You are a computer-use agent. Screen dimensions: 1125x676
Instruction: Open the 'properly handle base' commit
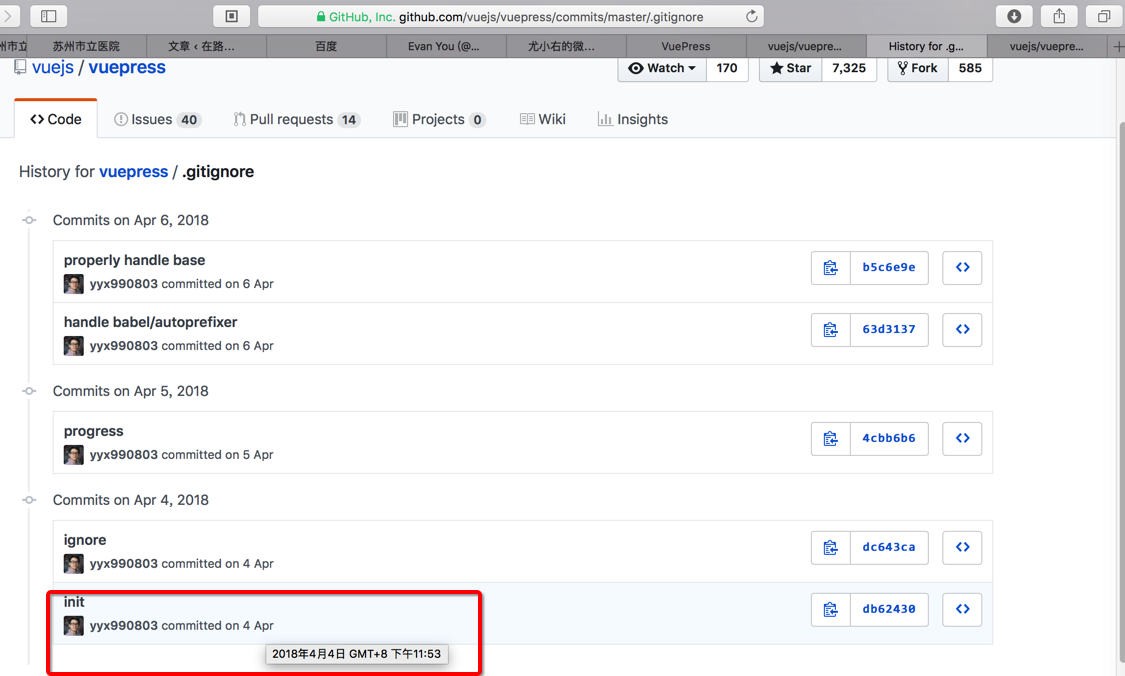[x=134, y=260]
